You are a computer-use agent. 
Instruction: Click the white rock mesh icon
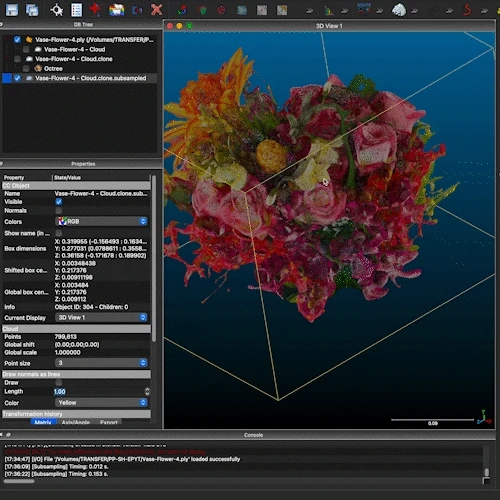click(399, 10)
